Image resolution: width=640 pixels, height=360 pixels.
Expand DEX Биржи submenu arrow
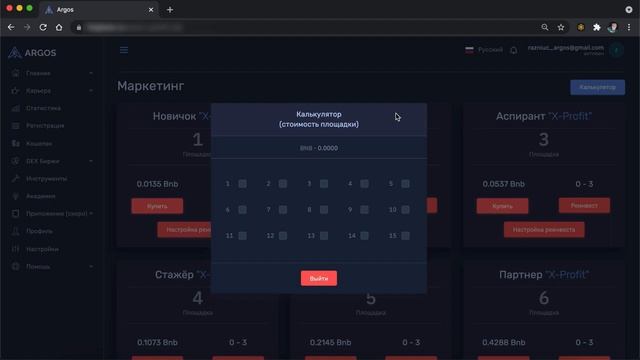click(x=91, y=161)
